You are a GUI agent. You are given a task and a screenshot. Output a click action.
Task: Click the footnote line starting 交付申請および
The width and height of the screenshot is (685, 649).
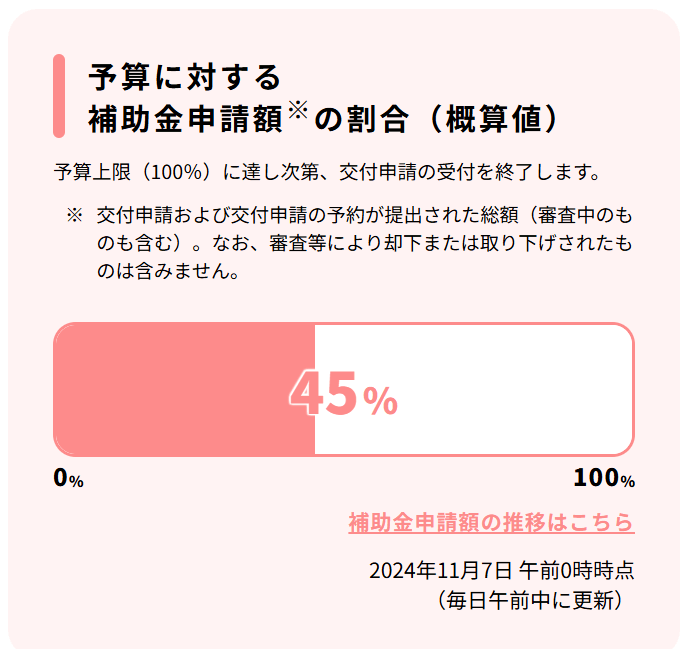pos(364,216)
